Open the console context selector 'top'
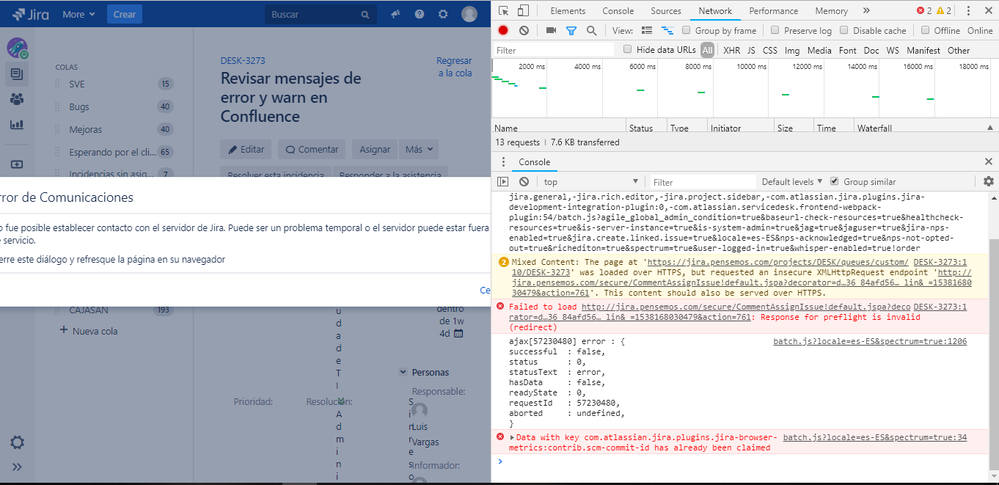Viewport: 999px width, 485px height. [591, 182]
